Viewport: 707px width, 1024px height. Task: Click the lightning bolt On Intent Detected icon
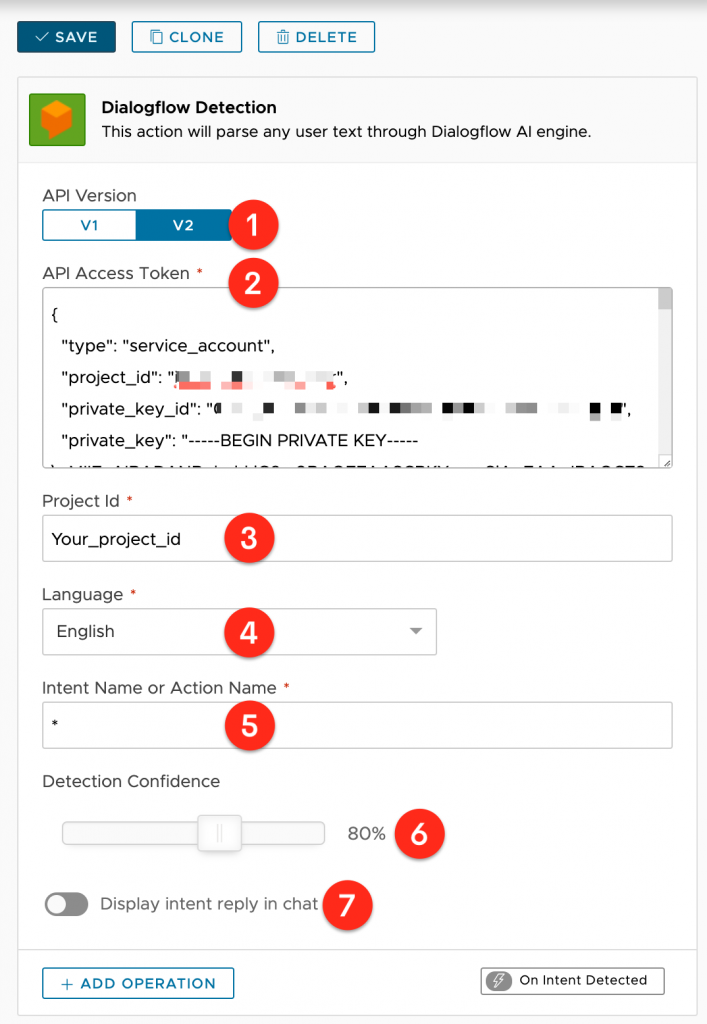coord(499,980)
